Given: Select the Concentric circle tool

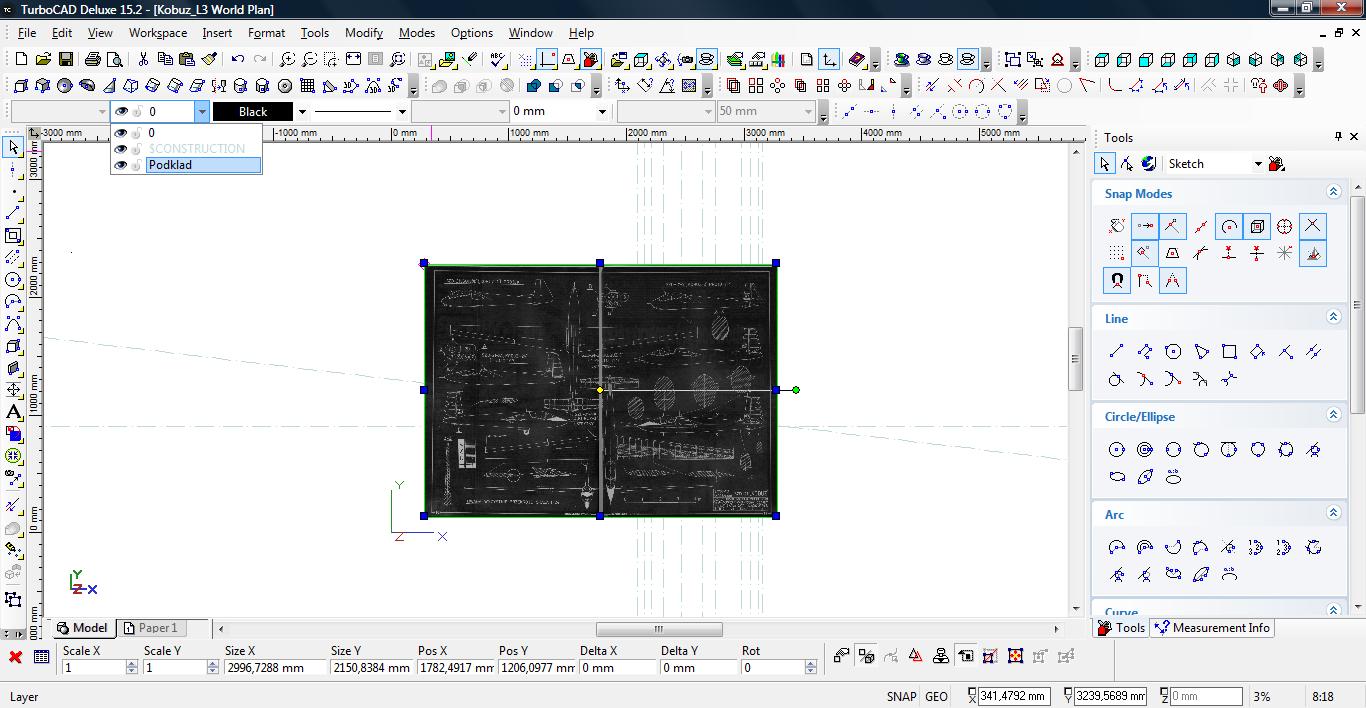Looking at the screenshot, I should (x=1145, y=449).
